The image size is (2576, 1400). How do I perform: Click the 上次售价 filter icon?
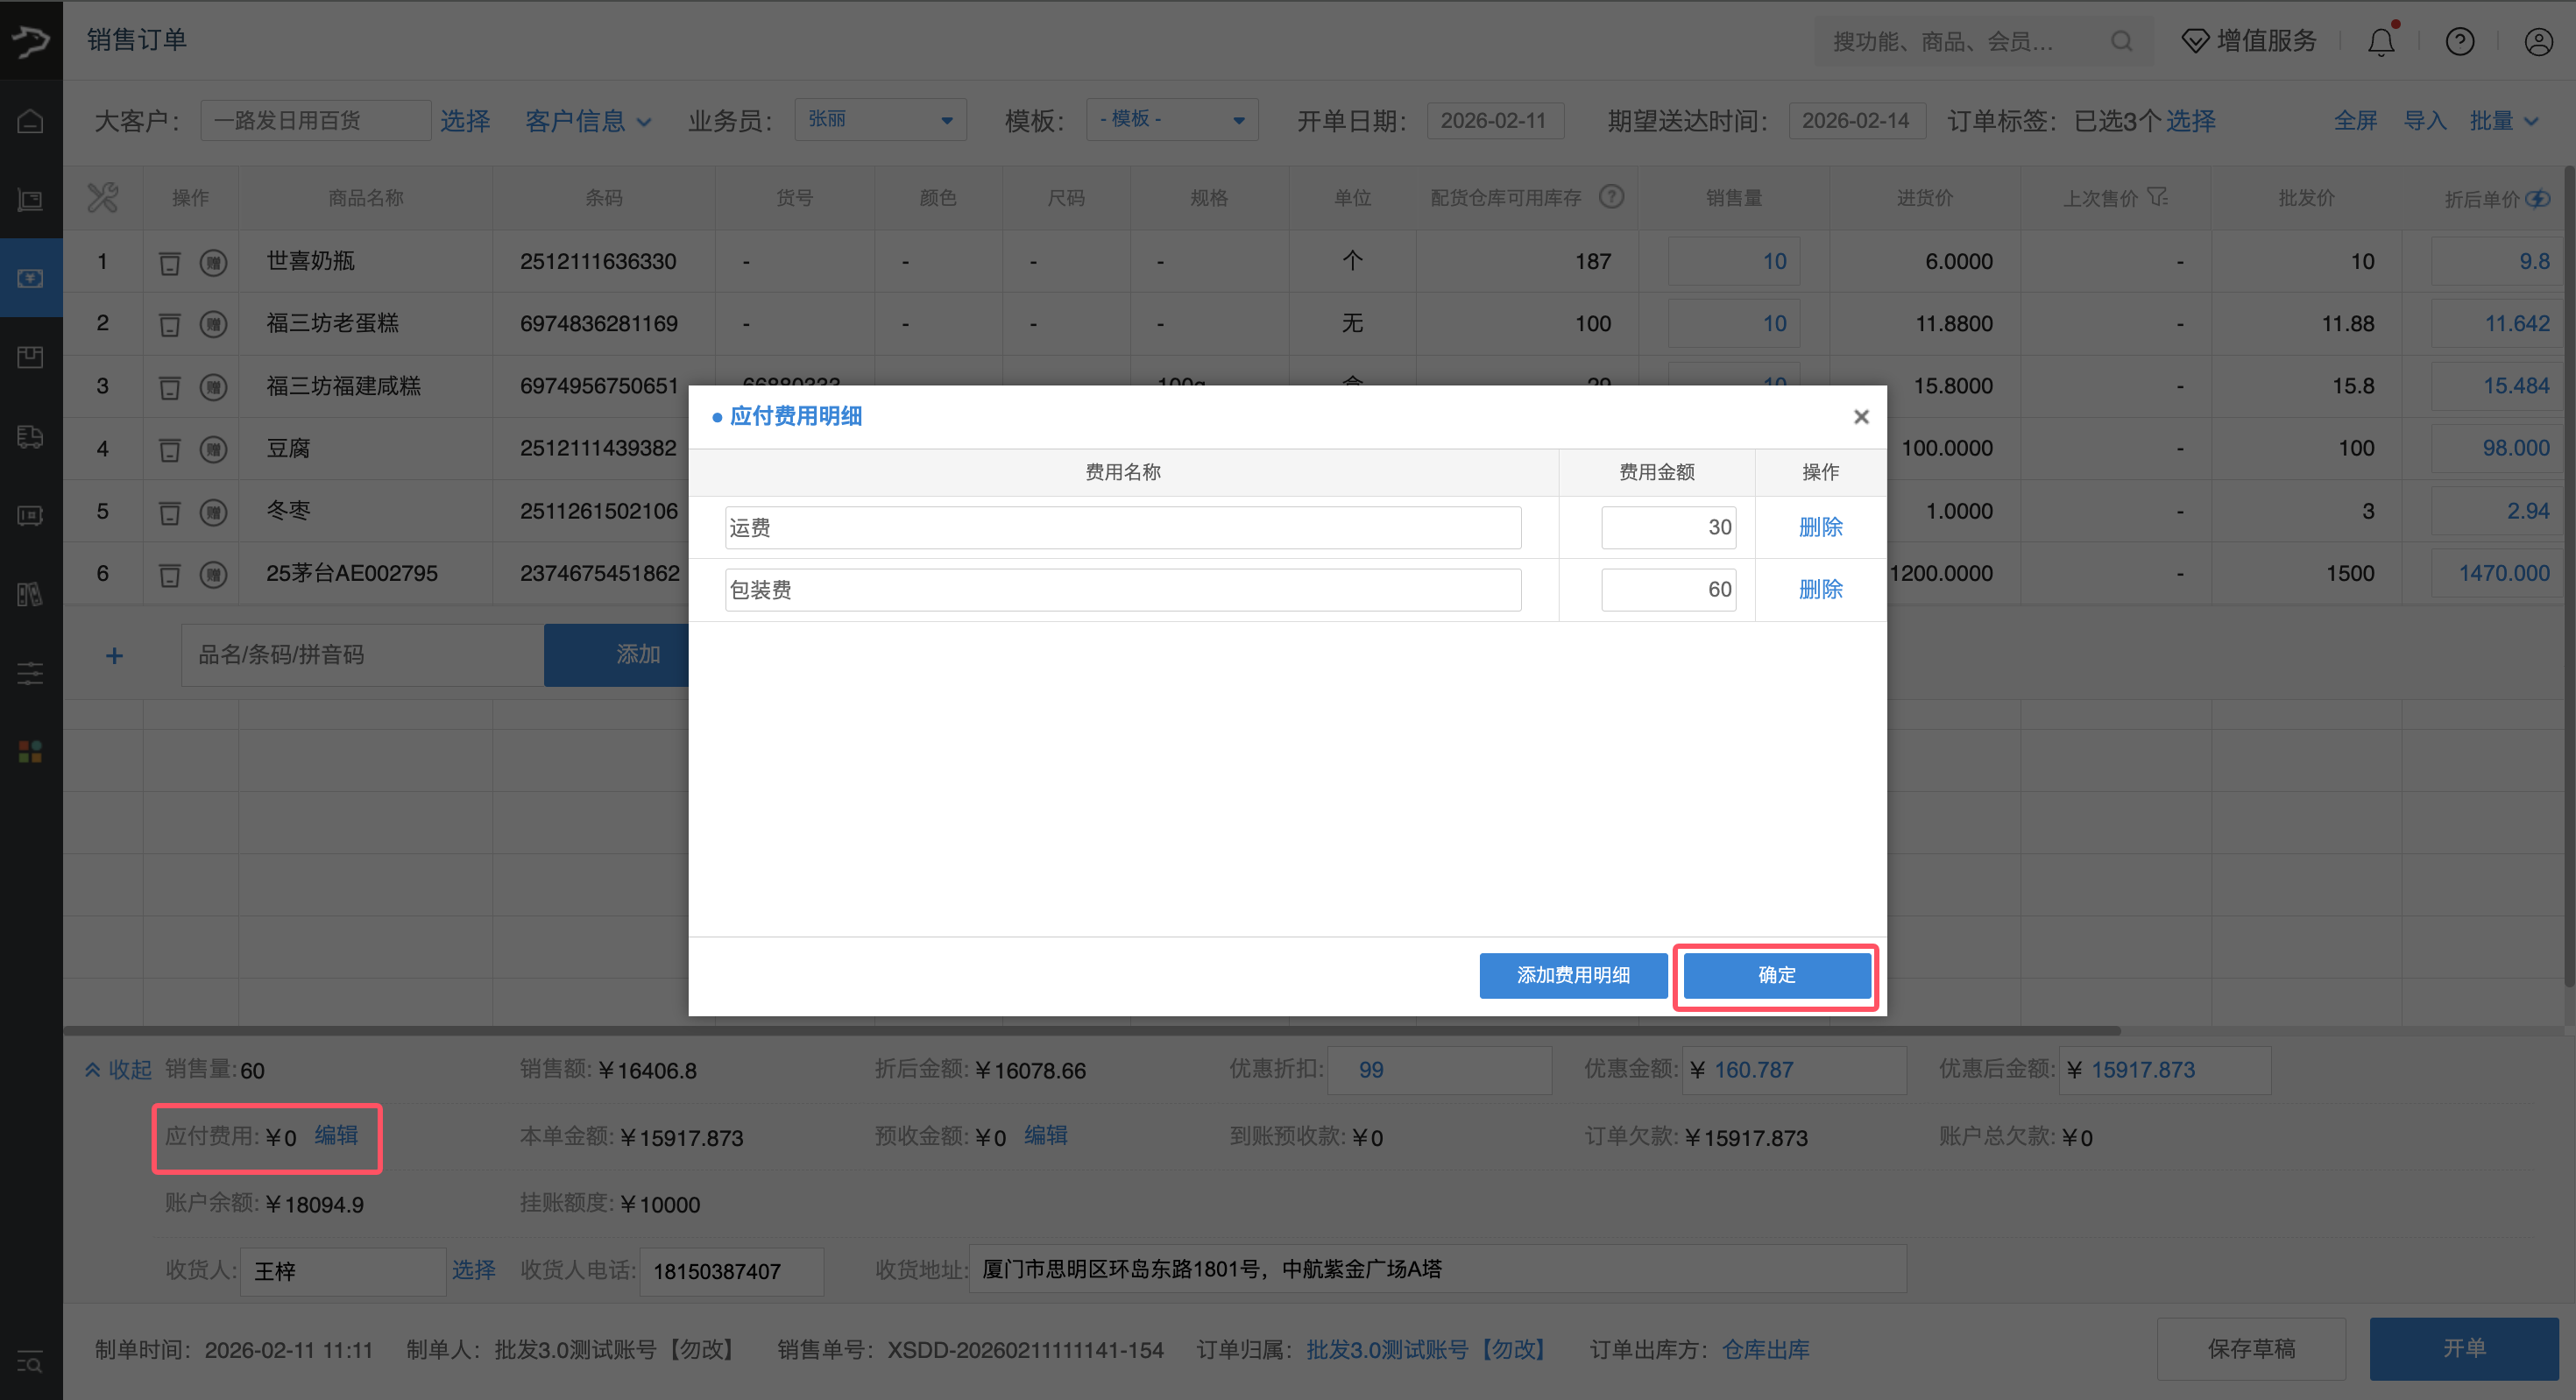(2157, 197)
